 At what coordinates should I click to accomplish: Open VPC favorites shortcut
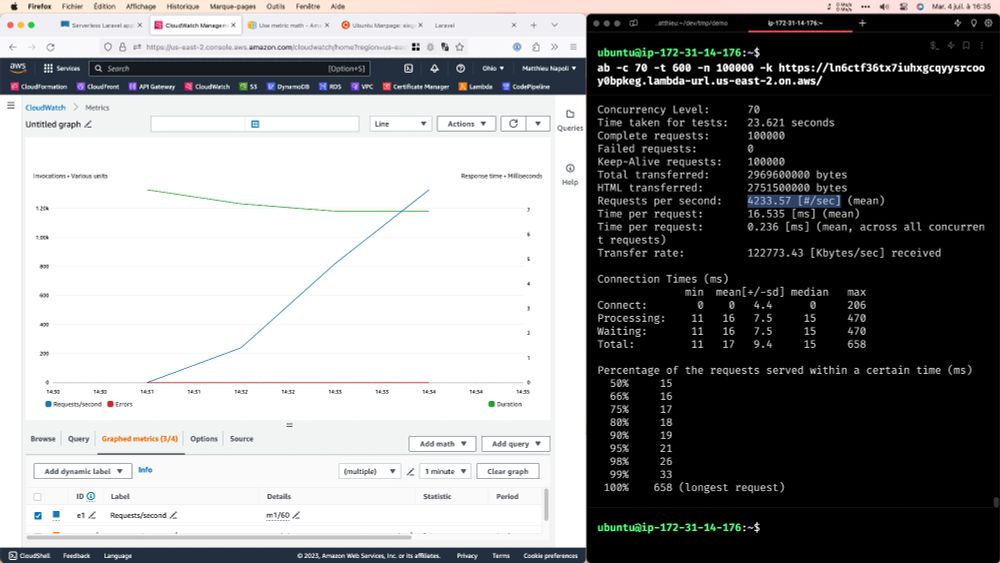point(362,87)
